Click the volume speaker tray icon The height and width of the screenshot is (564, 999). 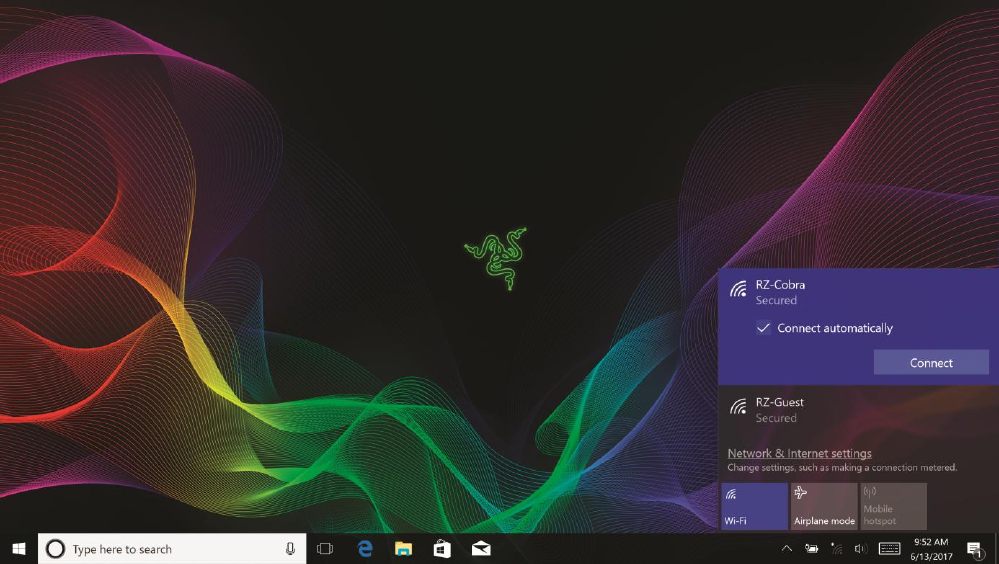(x=861, y=549)
